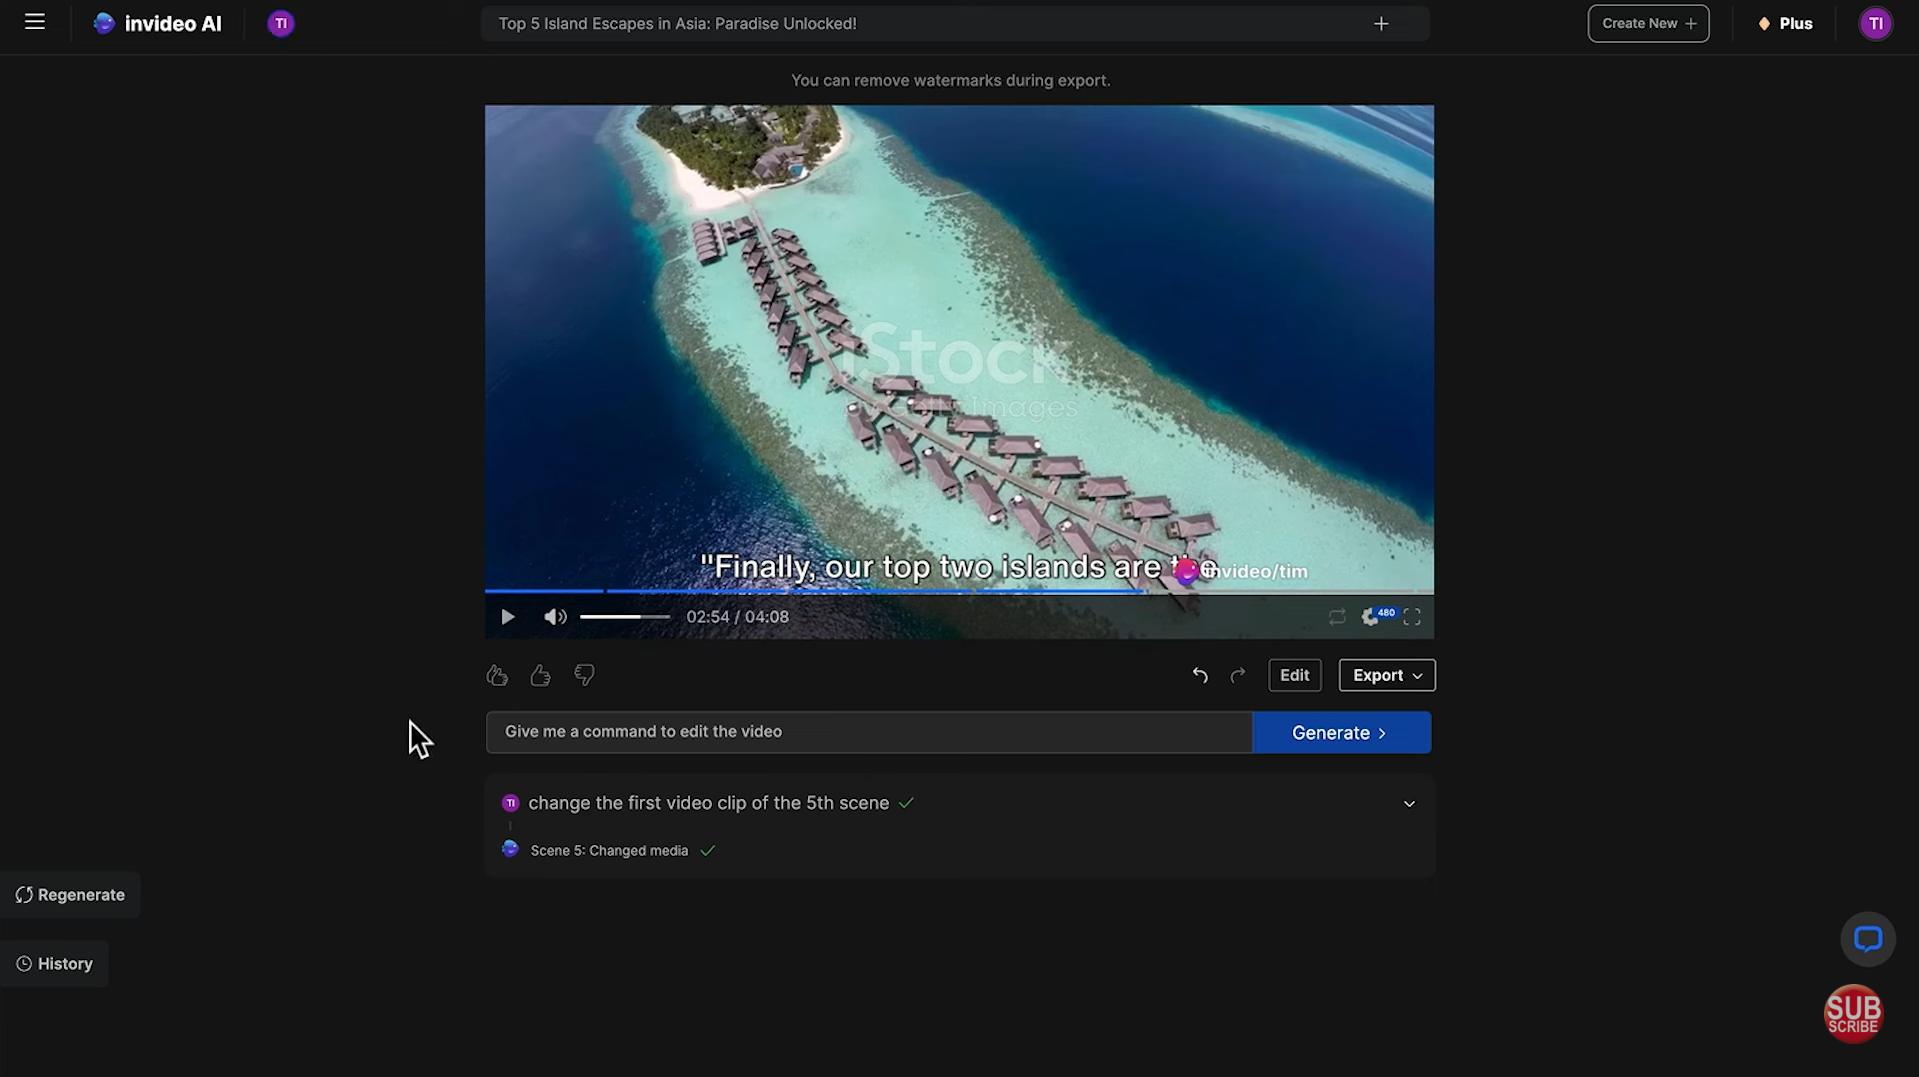1919x1077 pixels.
Task: Open the hamburger navigation menu
Action: click(x=34, y=22)
